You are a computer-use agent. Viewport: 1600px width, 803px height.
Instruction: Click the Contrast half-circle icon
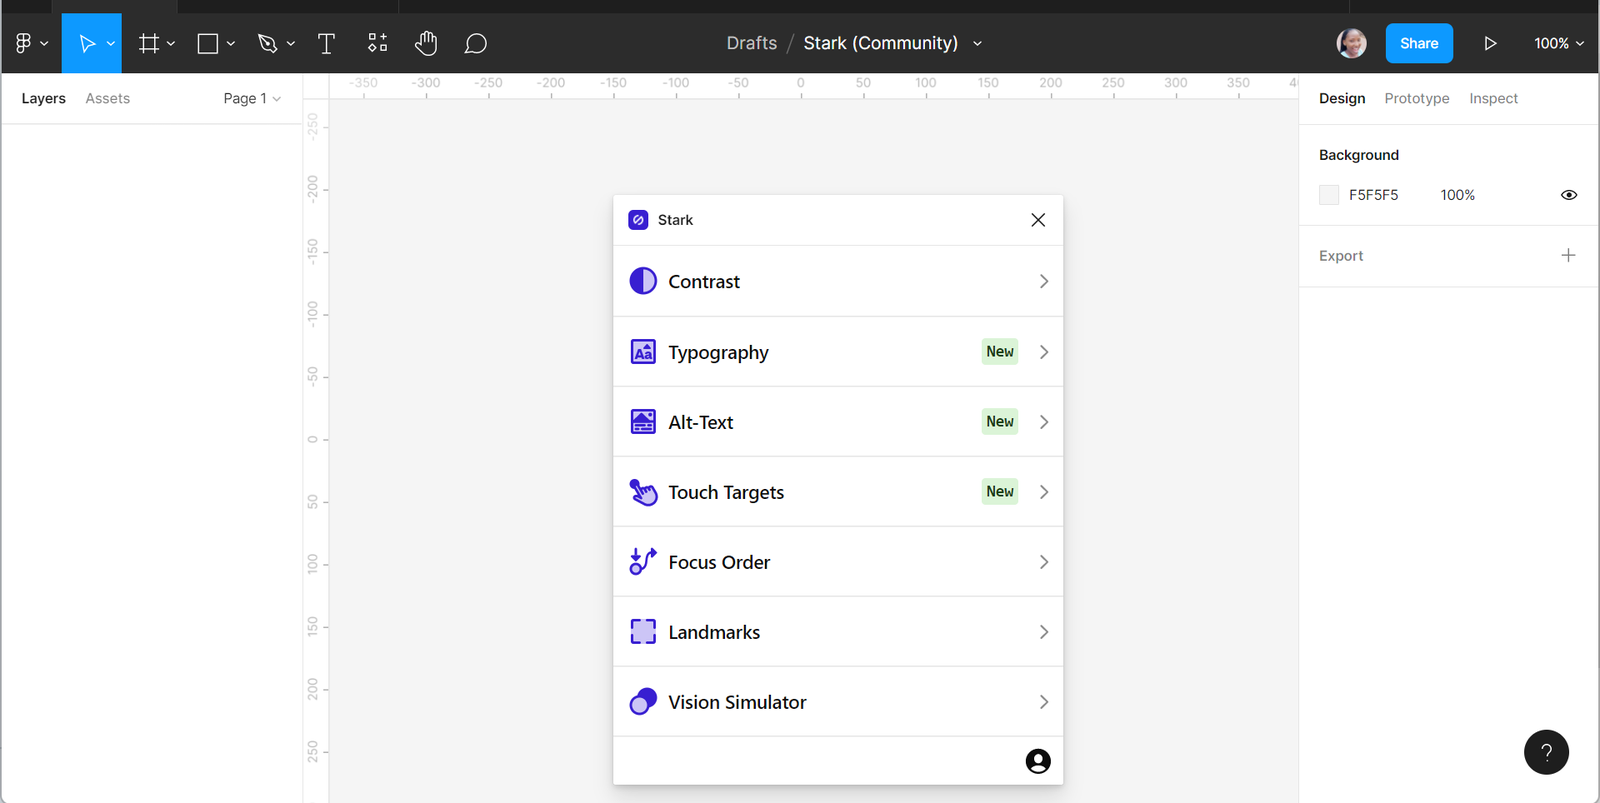pos(643,281)
